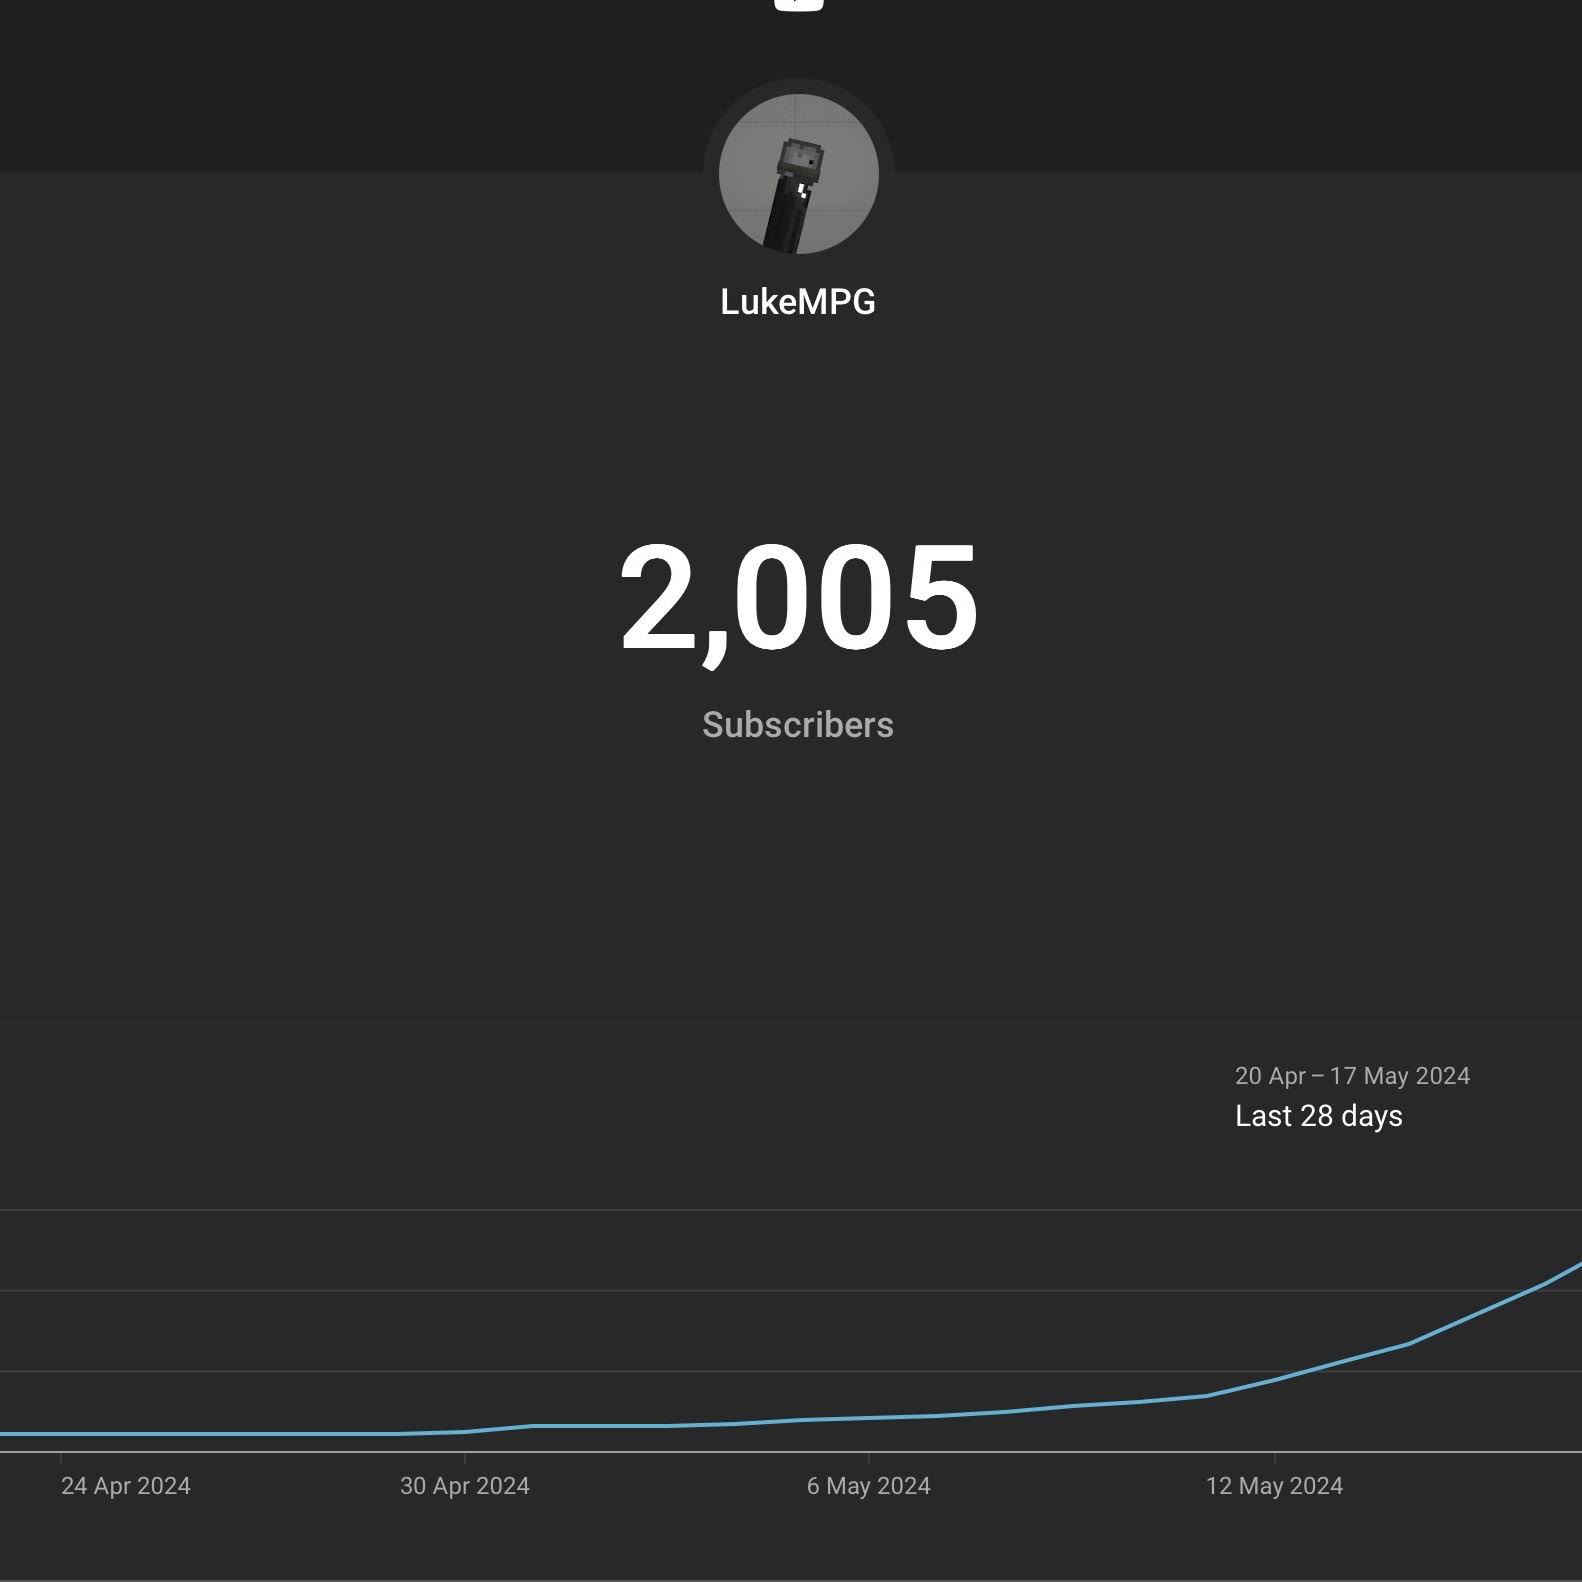This screenshot has height=1582, width=1582.
Task: Click the chart line above 6 May tick
Action: point(868,1418)
